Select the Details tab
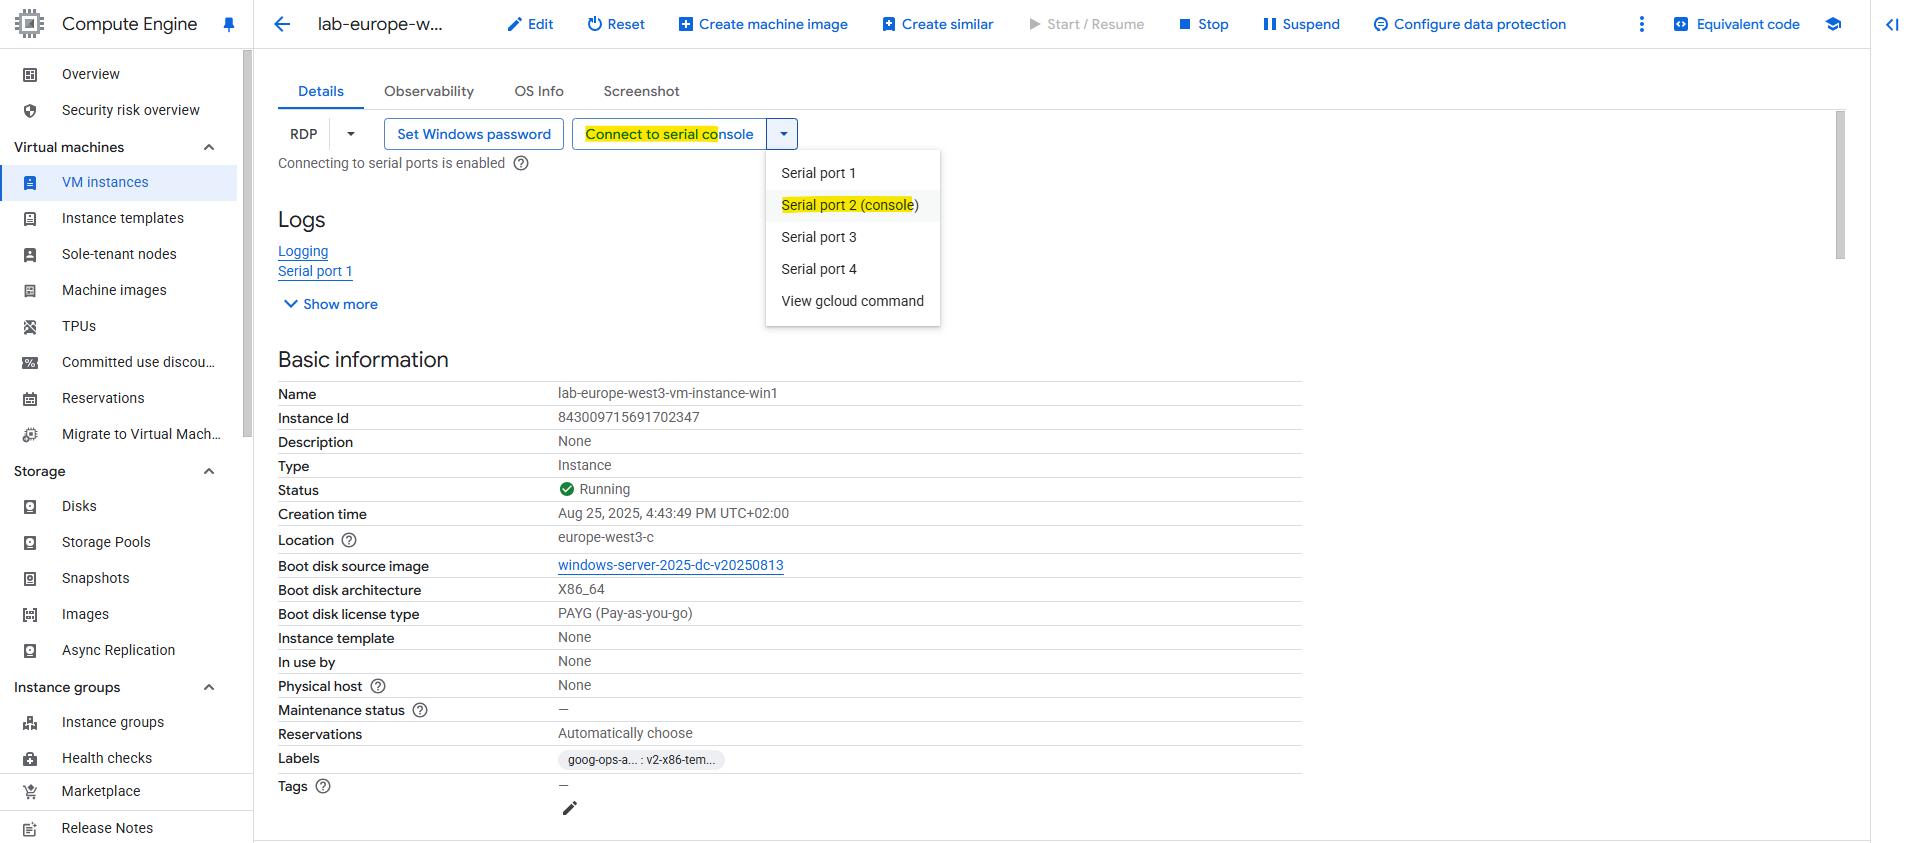 pos(321,91)
